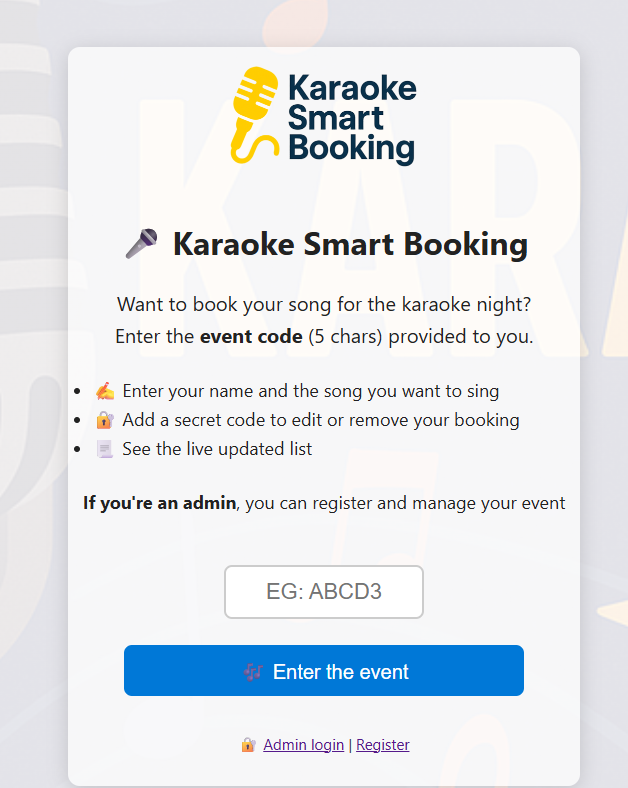628x788 pixels.
Task: Focus the event code field EG: ABCD3
Action: 324,592
